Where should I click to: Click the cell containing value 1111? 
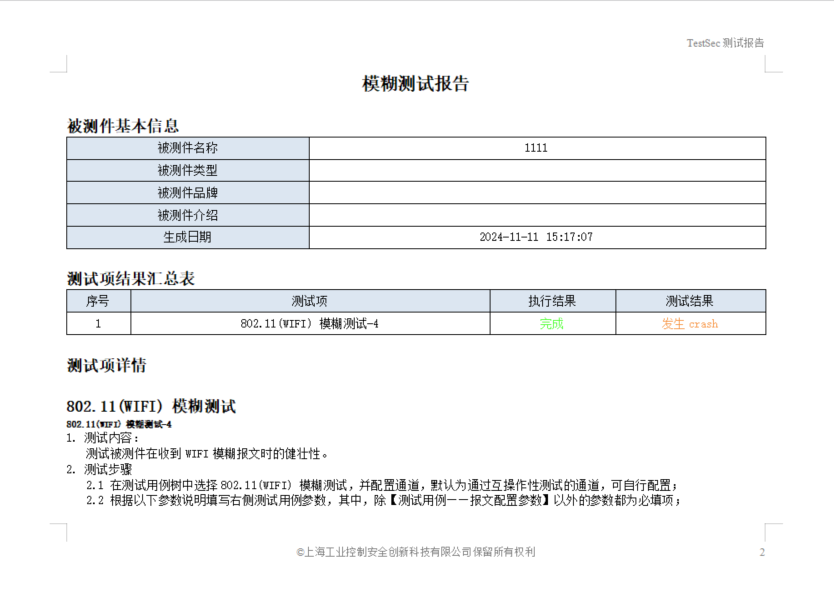[536, 148]
